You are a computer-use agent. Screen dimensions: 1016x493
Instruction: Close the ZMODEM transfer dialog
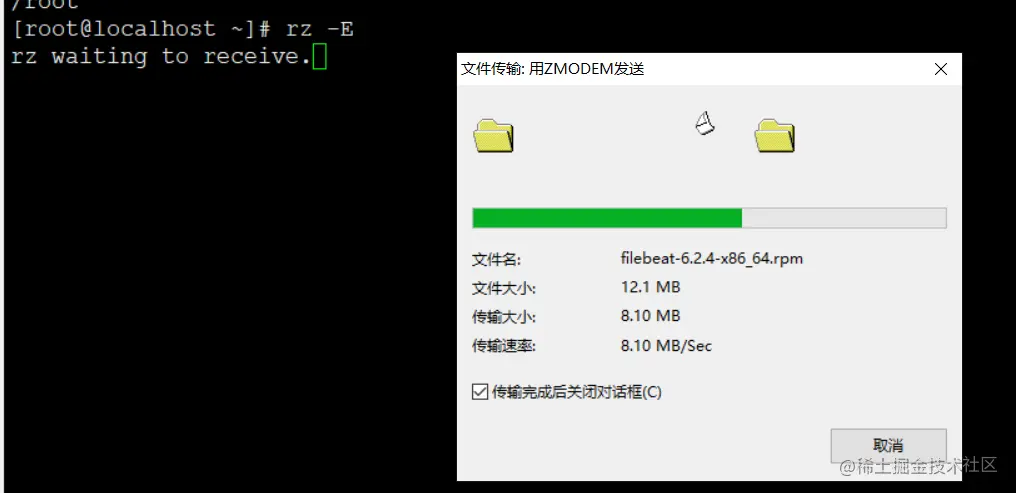[941, 69]
